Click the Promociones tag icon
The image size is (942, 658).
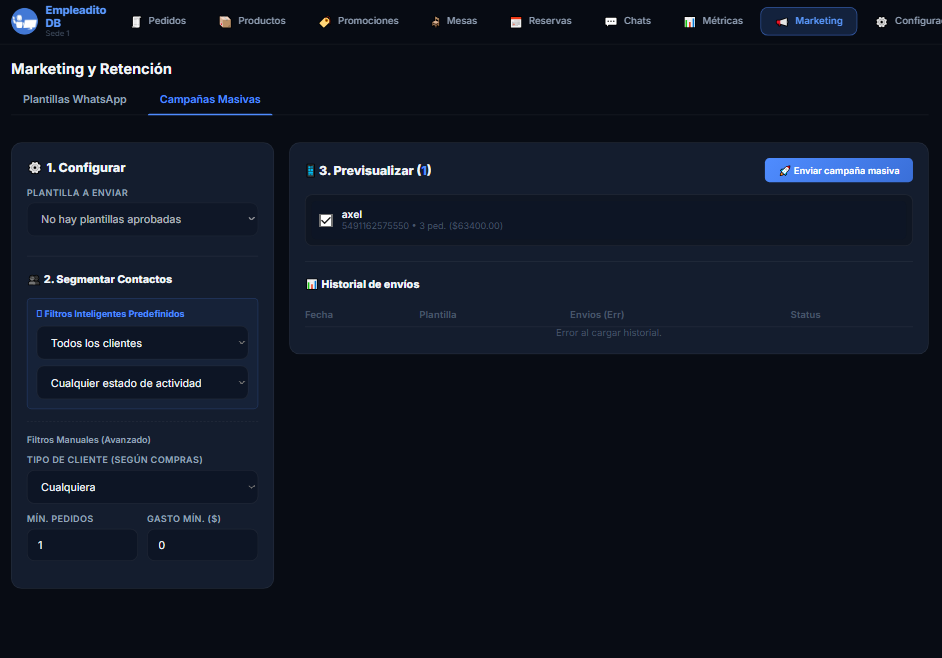click(x=324, y=22)
